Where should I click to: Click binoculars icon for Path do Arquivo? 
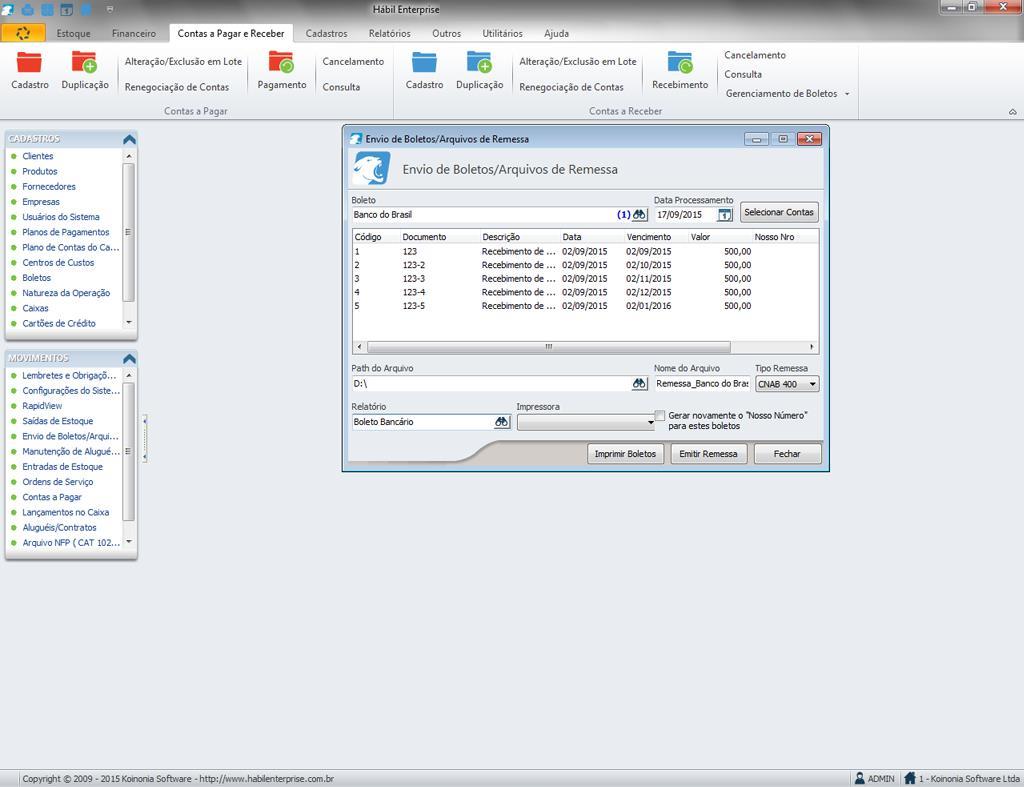coord(639,383)
